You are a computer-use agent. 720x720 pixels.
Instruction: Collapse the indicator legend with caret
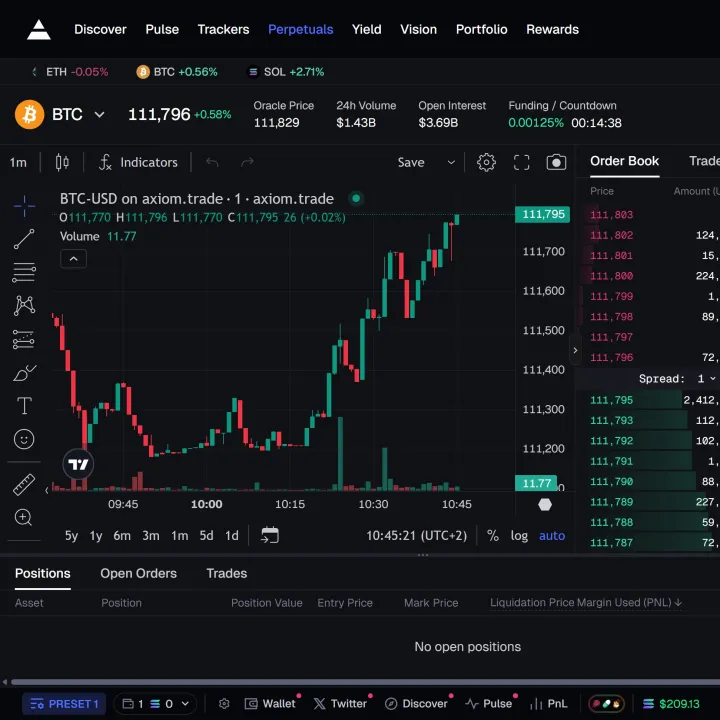click(73, 259)
